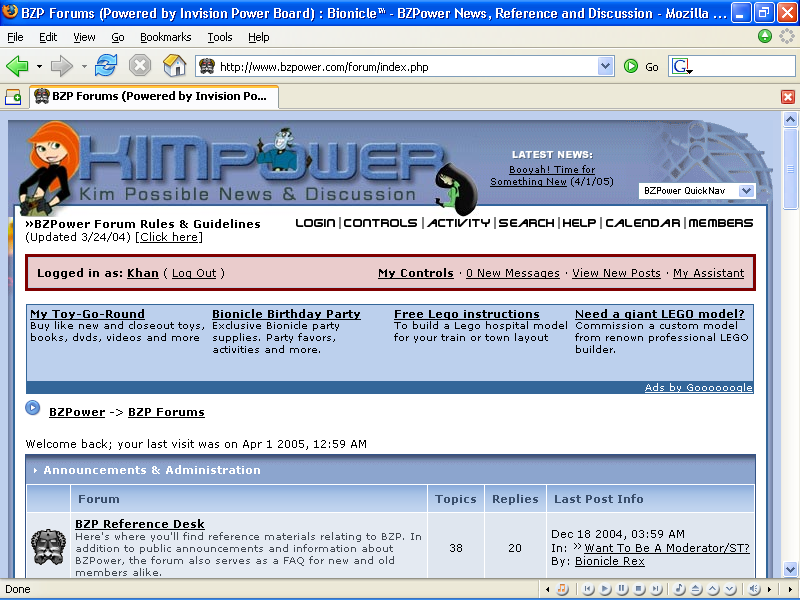Open the Edit menu
Image resolution: width=800 pixels, height=600 pixels.
coord(48,37)
